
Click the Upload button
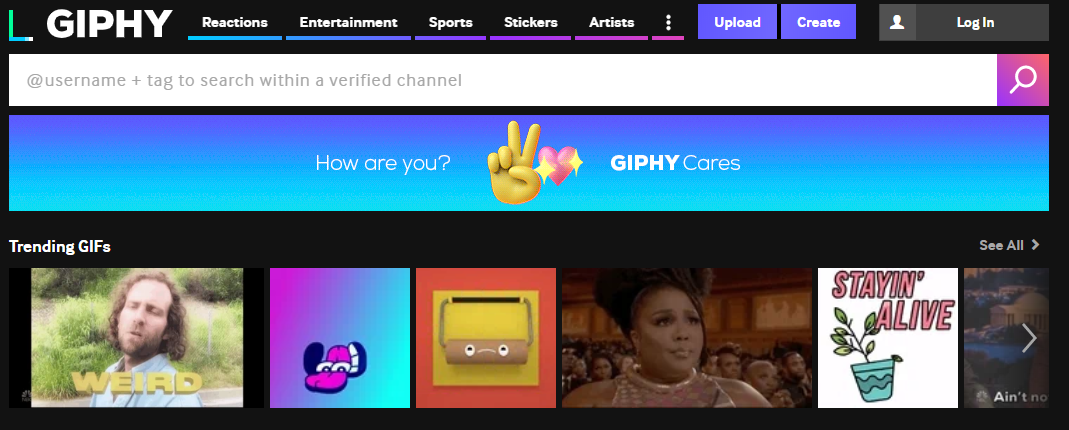(x=737, y=22)
